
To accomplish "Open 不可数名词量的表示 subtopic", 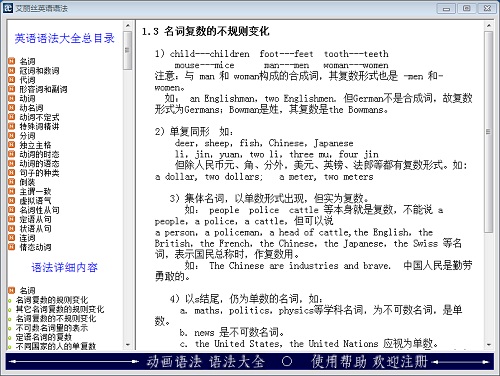I will click(x=52, y=328).
